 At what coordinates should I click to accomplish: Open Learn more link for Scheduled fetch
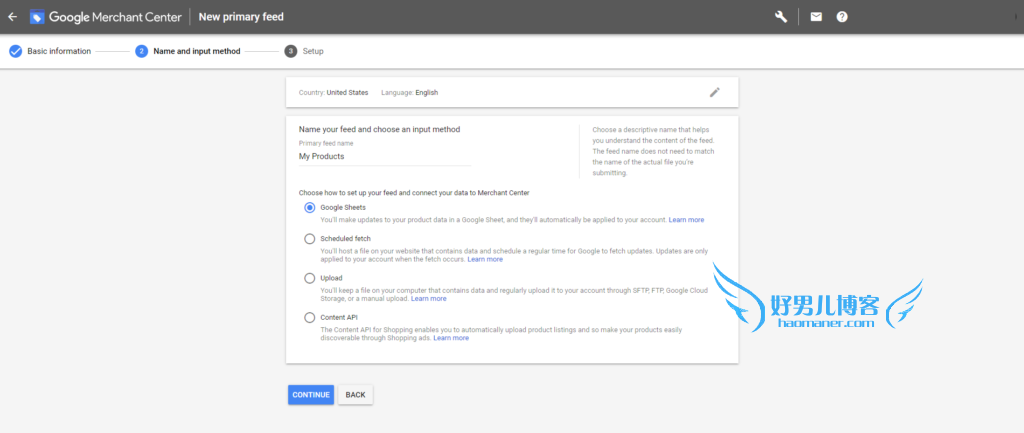click(x=485, y=259)
